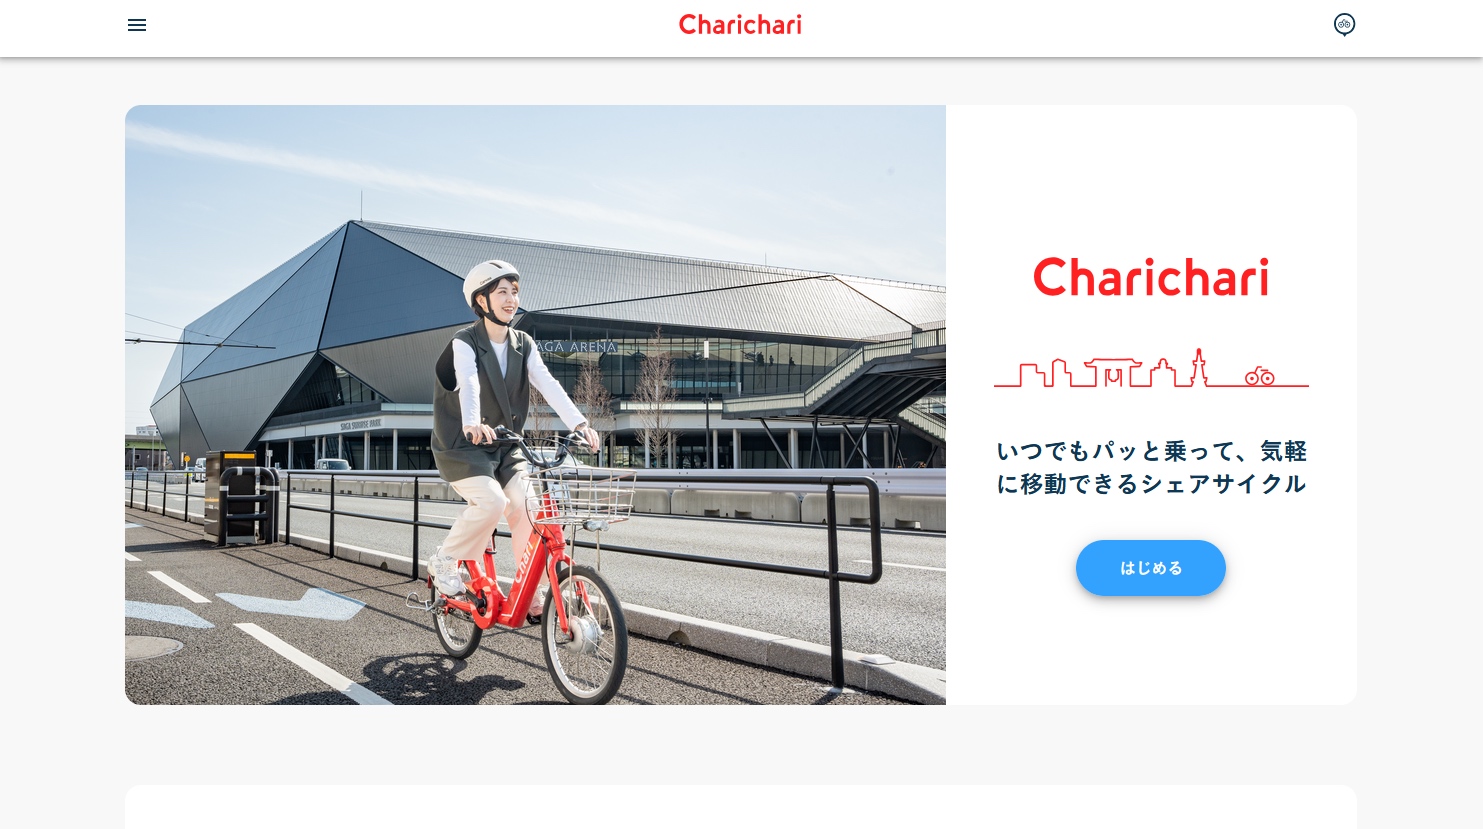Click the bicycle map pin icon

point(1344,25)
